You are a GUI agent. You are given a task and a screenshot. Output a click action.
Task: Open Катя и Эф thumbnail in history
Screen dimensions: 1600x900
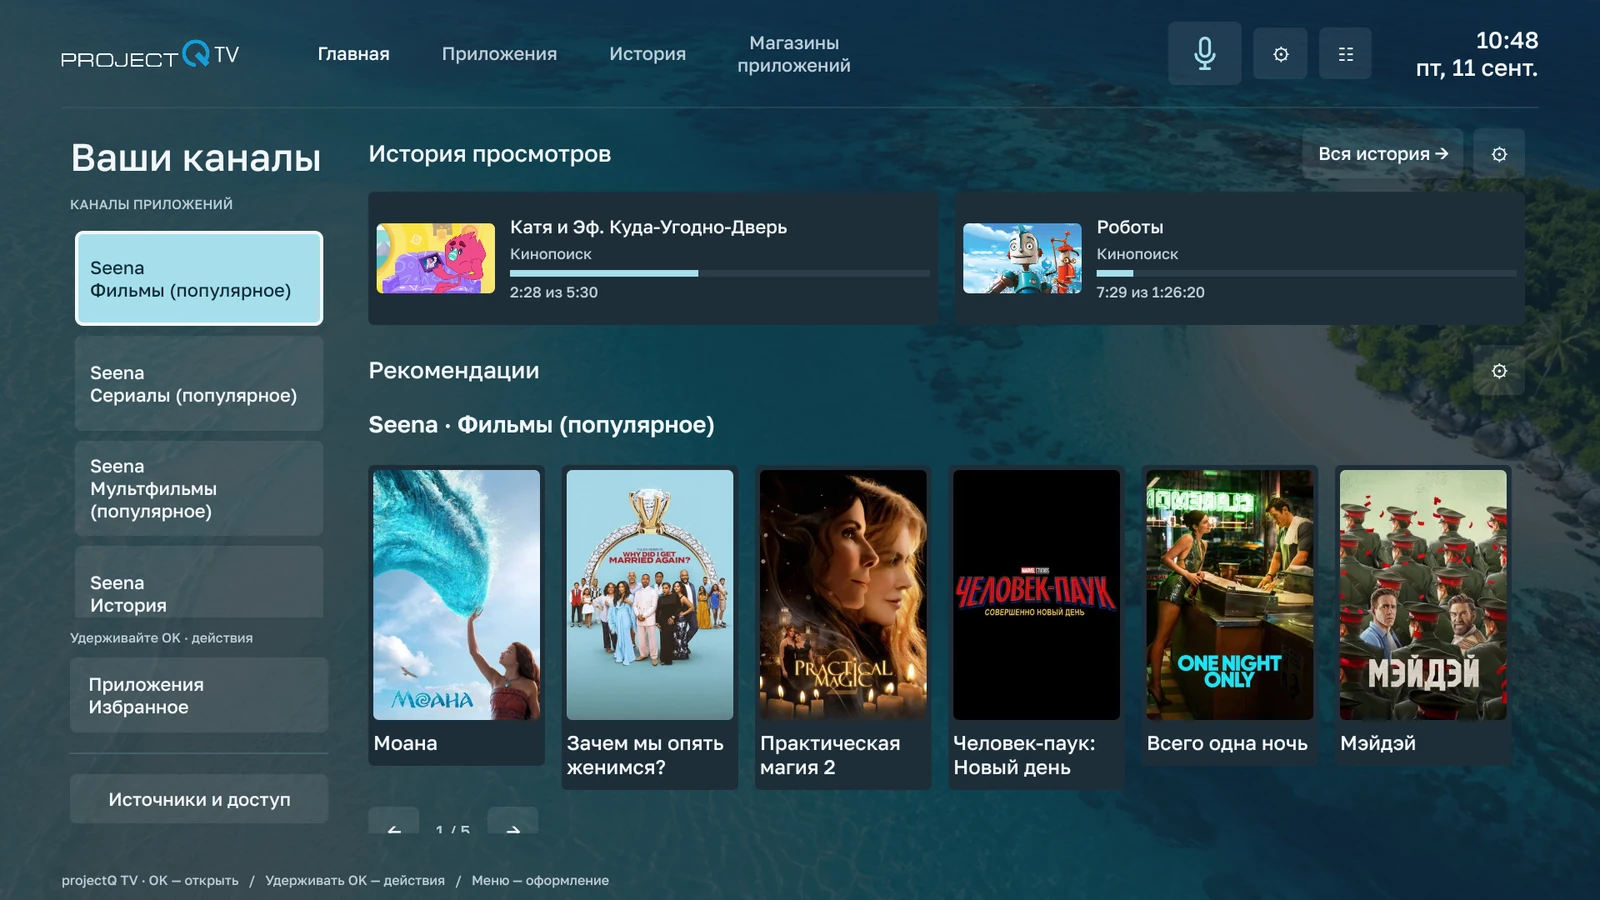[436, 258]
